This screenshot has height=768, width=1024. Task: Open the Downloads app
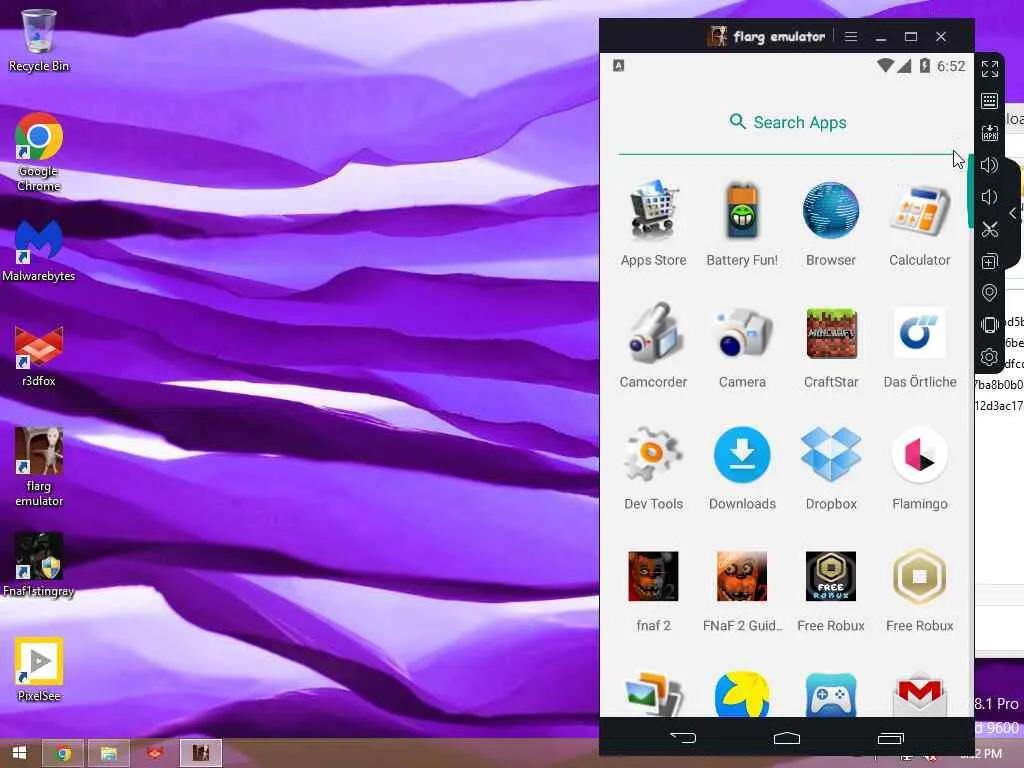[742, 468]
